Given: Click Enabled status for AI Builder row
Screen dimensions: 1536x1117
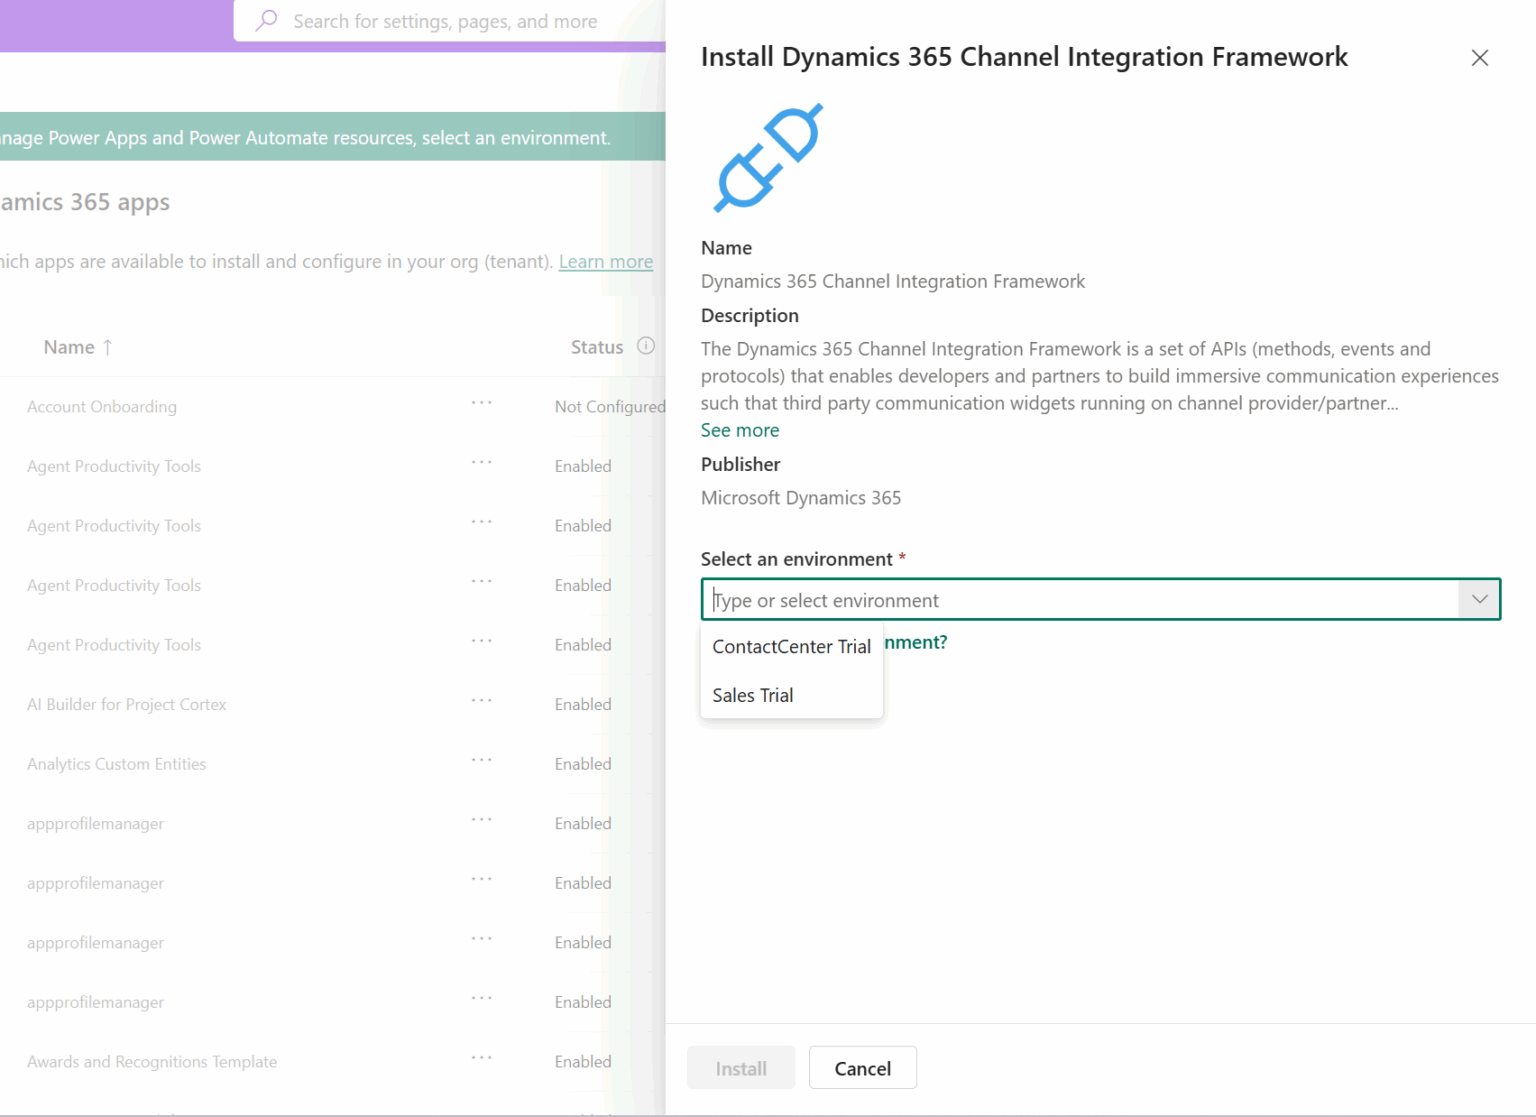Looking at the screenshot, I should click(x=583, y=704).
